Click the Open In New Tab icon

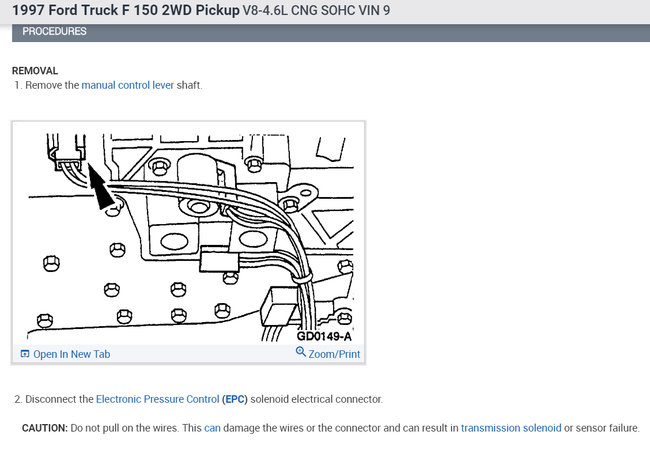point(25,354)
